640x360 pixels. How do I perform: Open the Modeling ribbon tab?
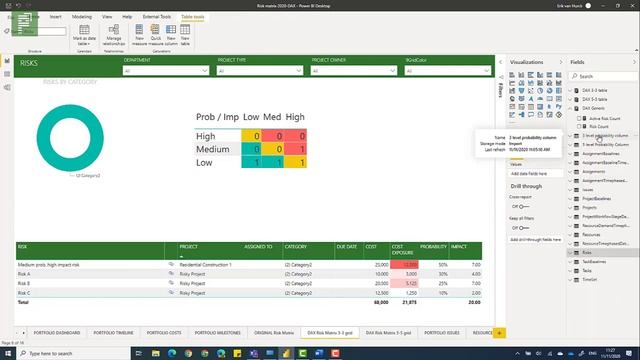click(82, 17)
